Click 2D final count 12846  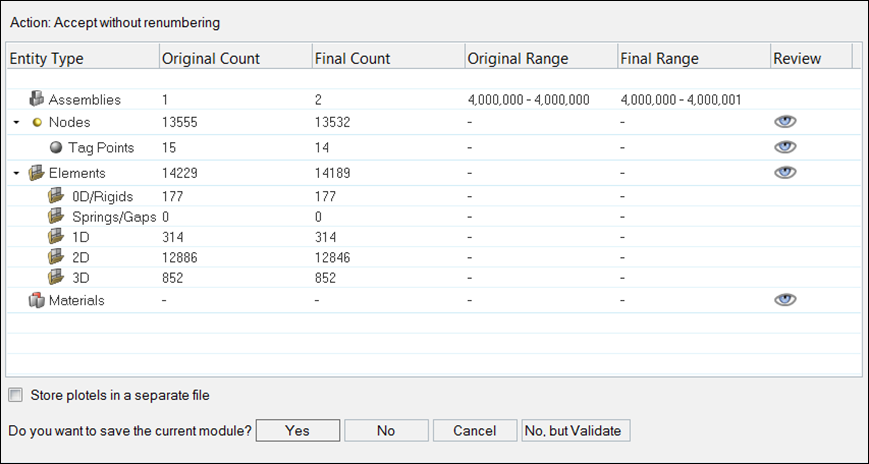[333, 257]
